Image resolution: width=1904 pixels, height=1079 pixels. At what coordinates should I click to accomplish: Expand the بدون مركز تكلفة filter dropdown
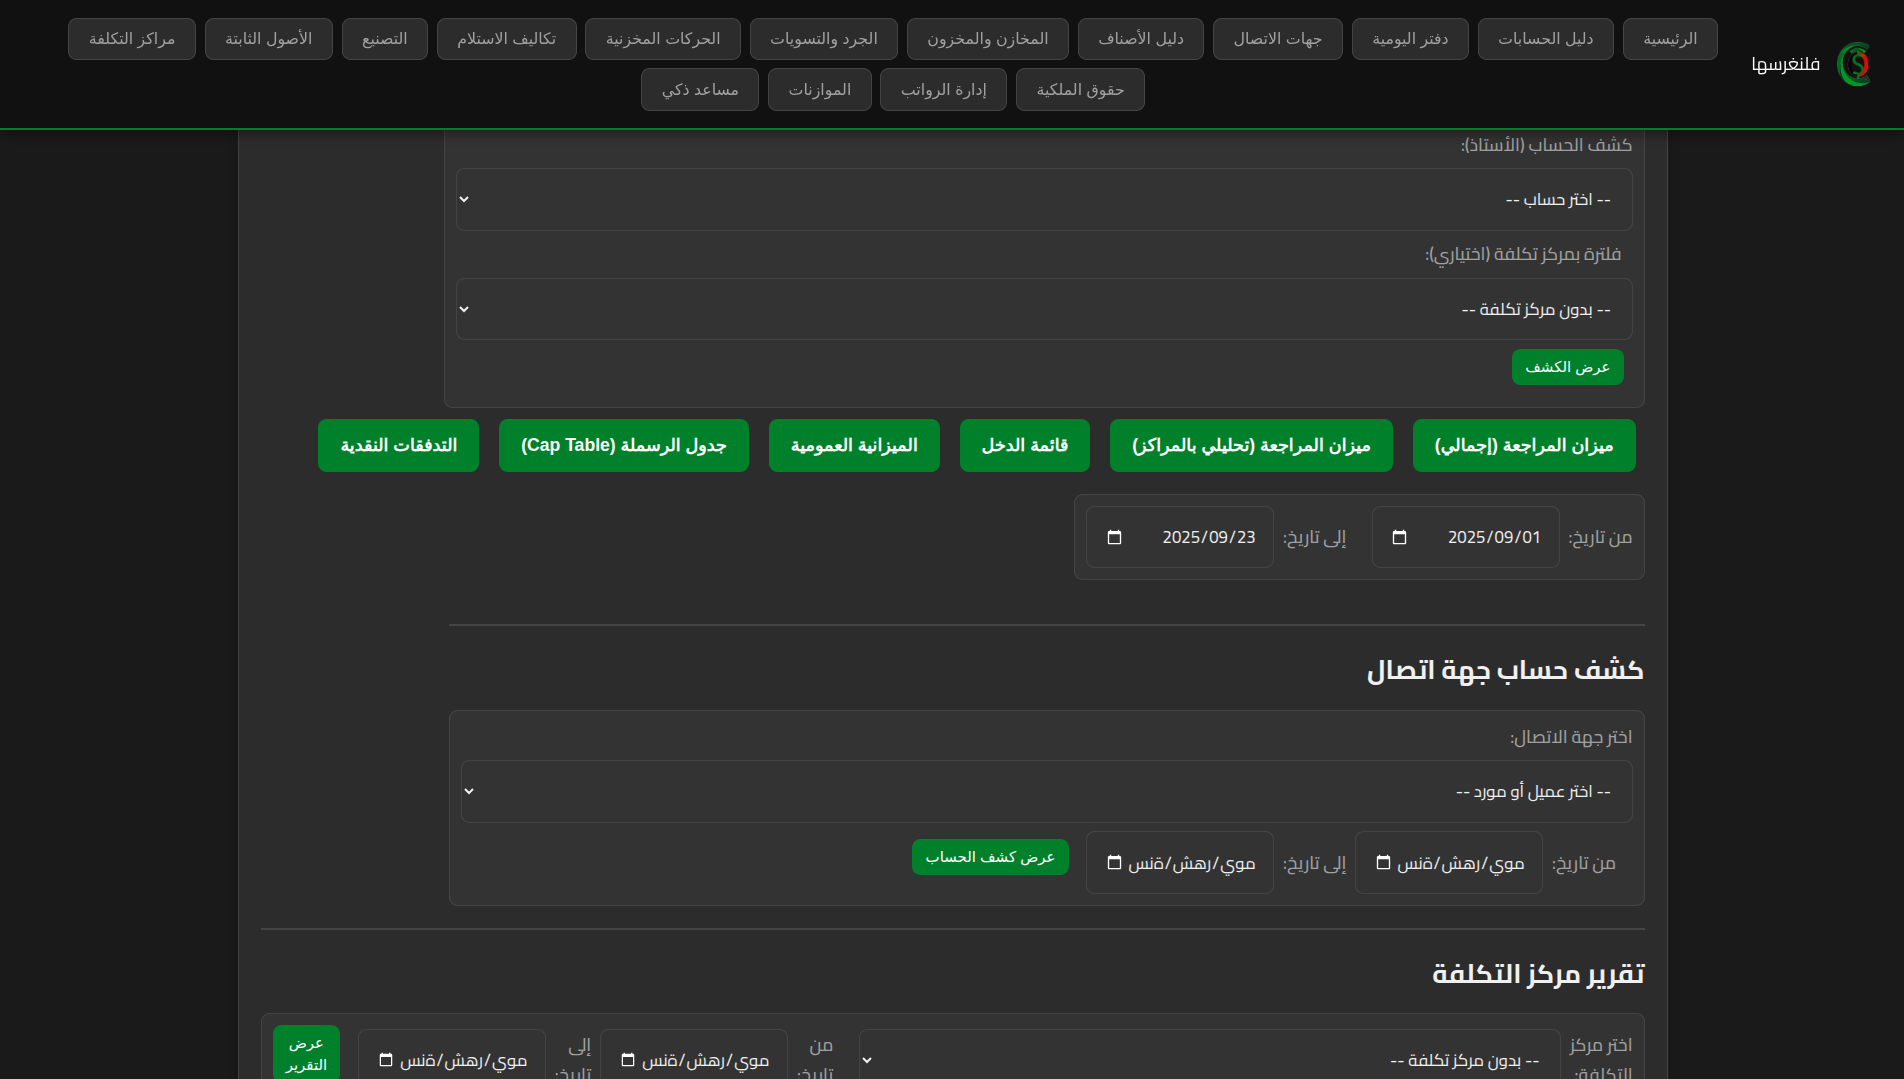click(1043, 310)
